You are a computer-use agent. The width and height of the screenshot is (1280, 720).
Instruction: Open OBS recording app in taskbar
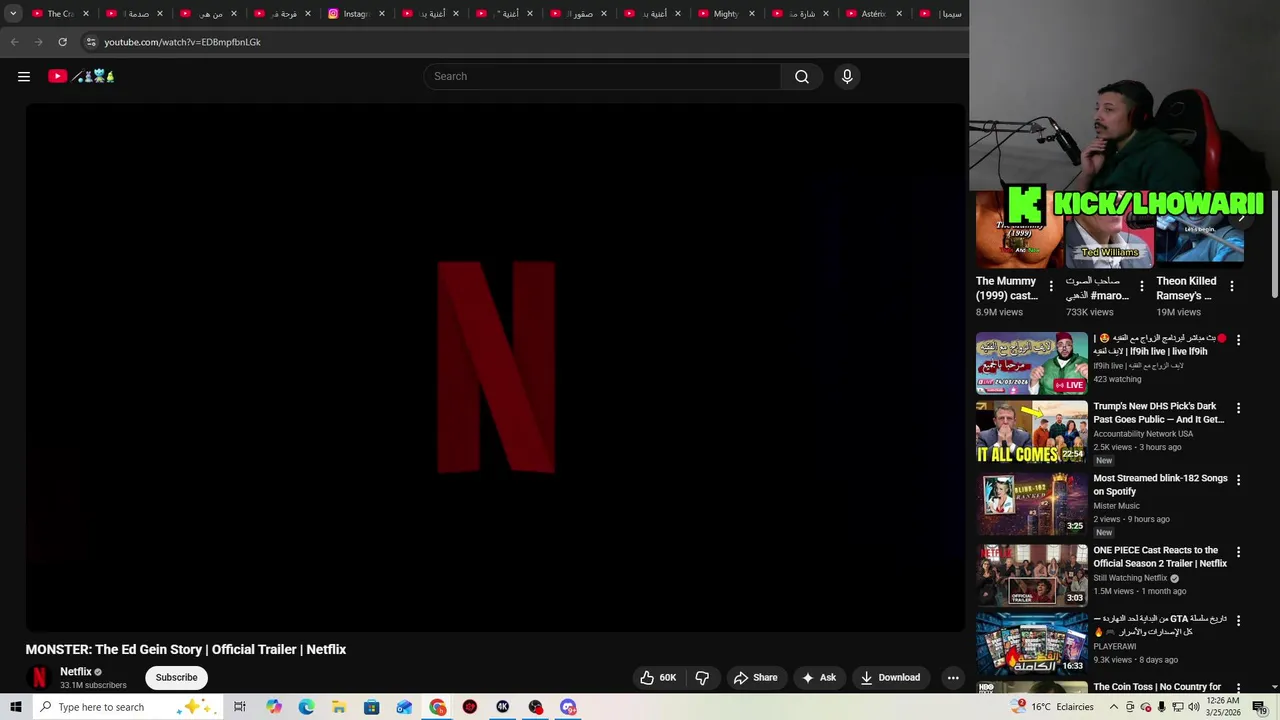click(x=536, y=707)
